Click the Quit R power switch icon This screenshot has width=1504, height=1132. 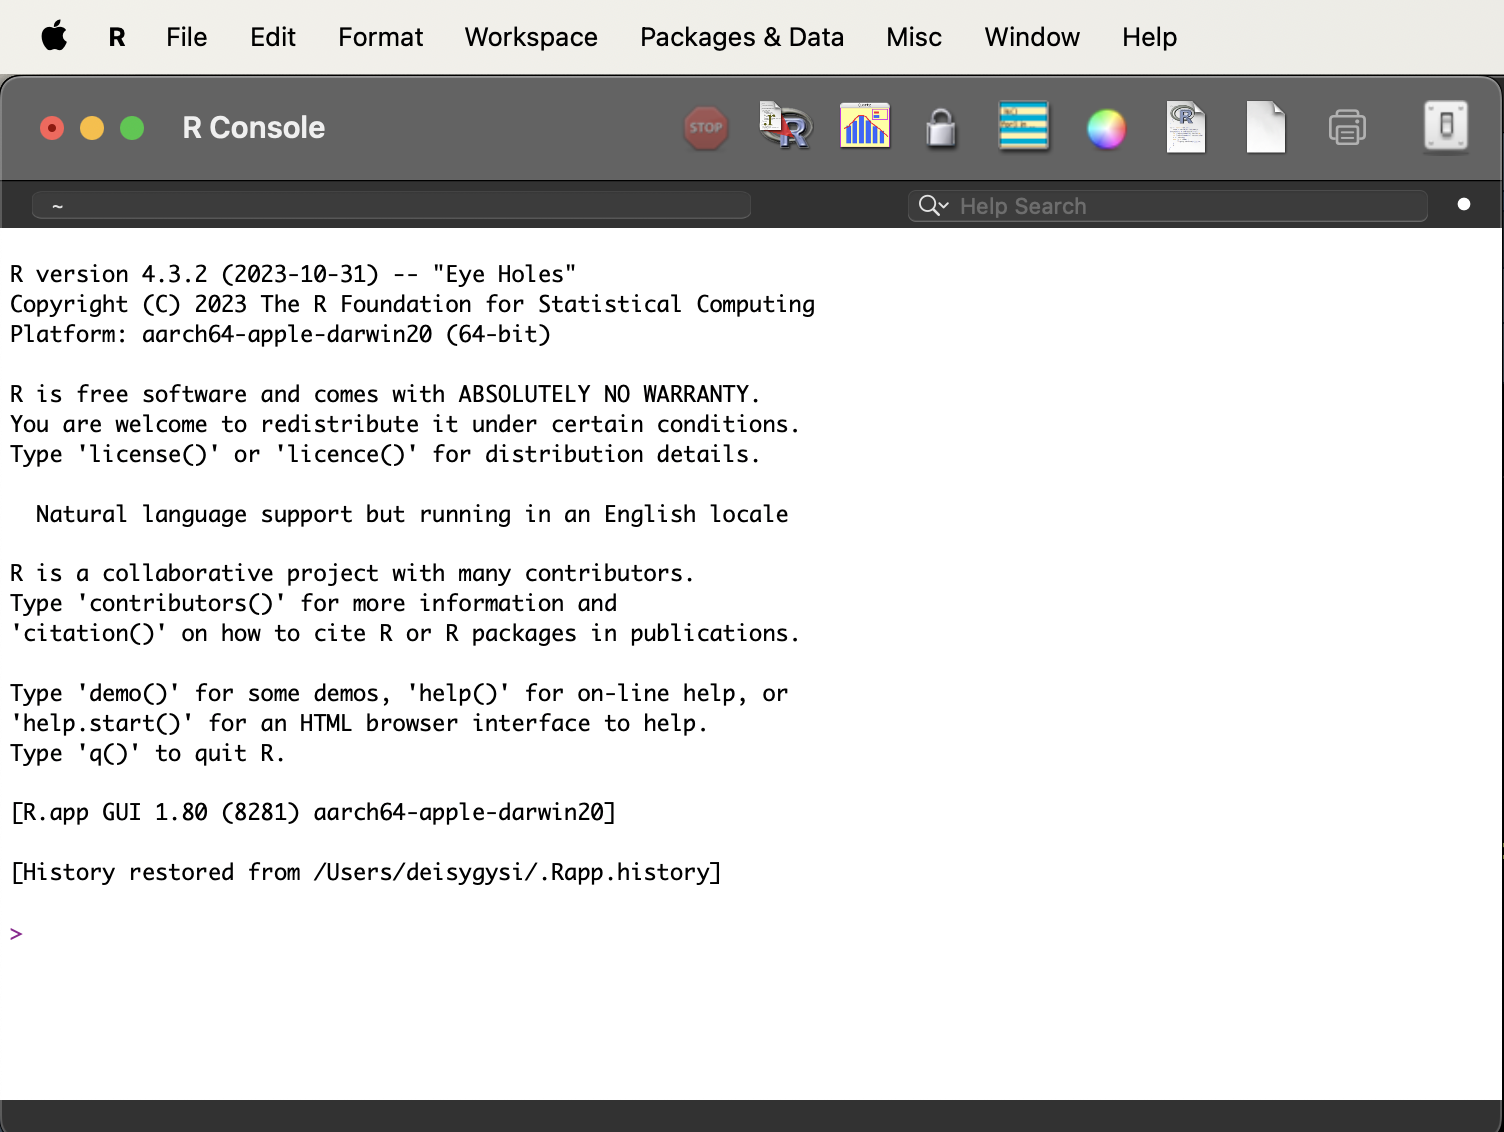(1446, 126)
